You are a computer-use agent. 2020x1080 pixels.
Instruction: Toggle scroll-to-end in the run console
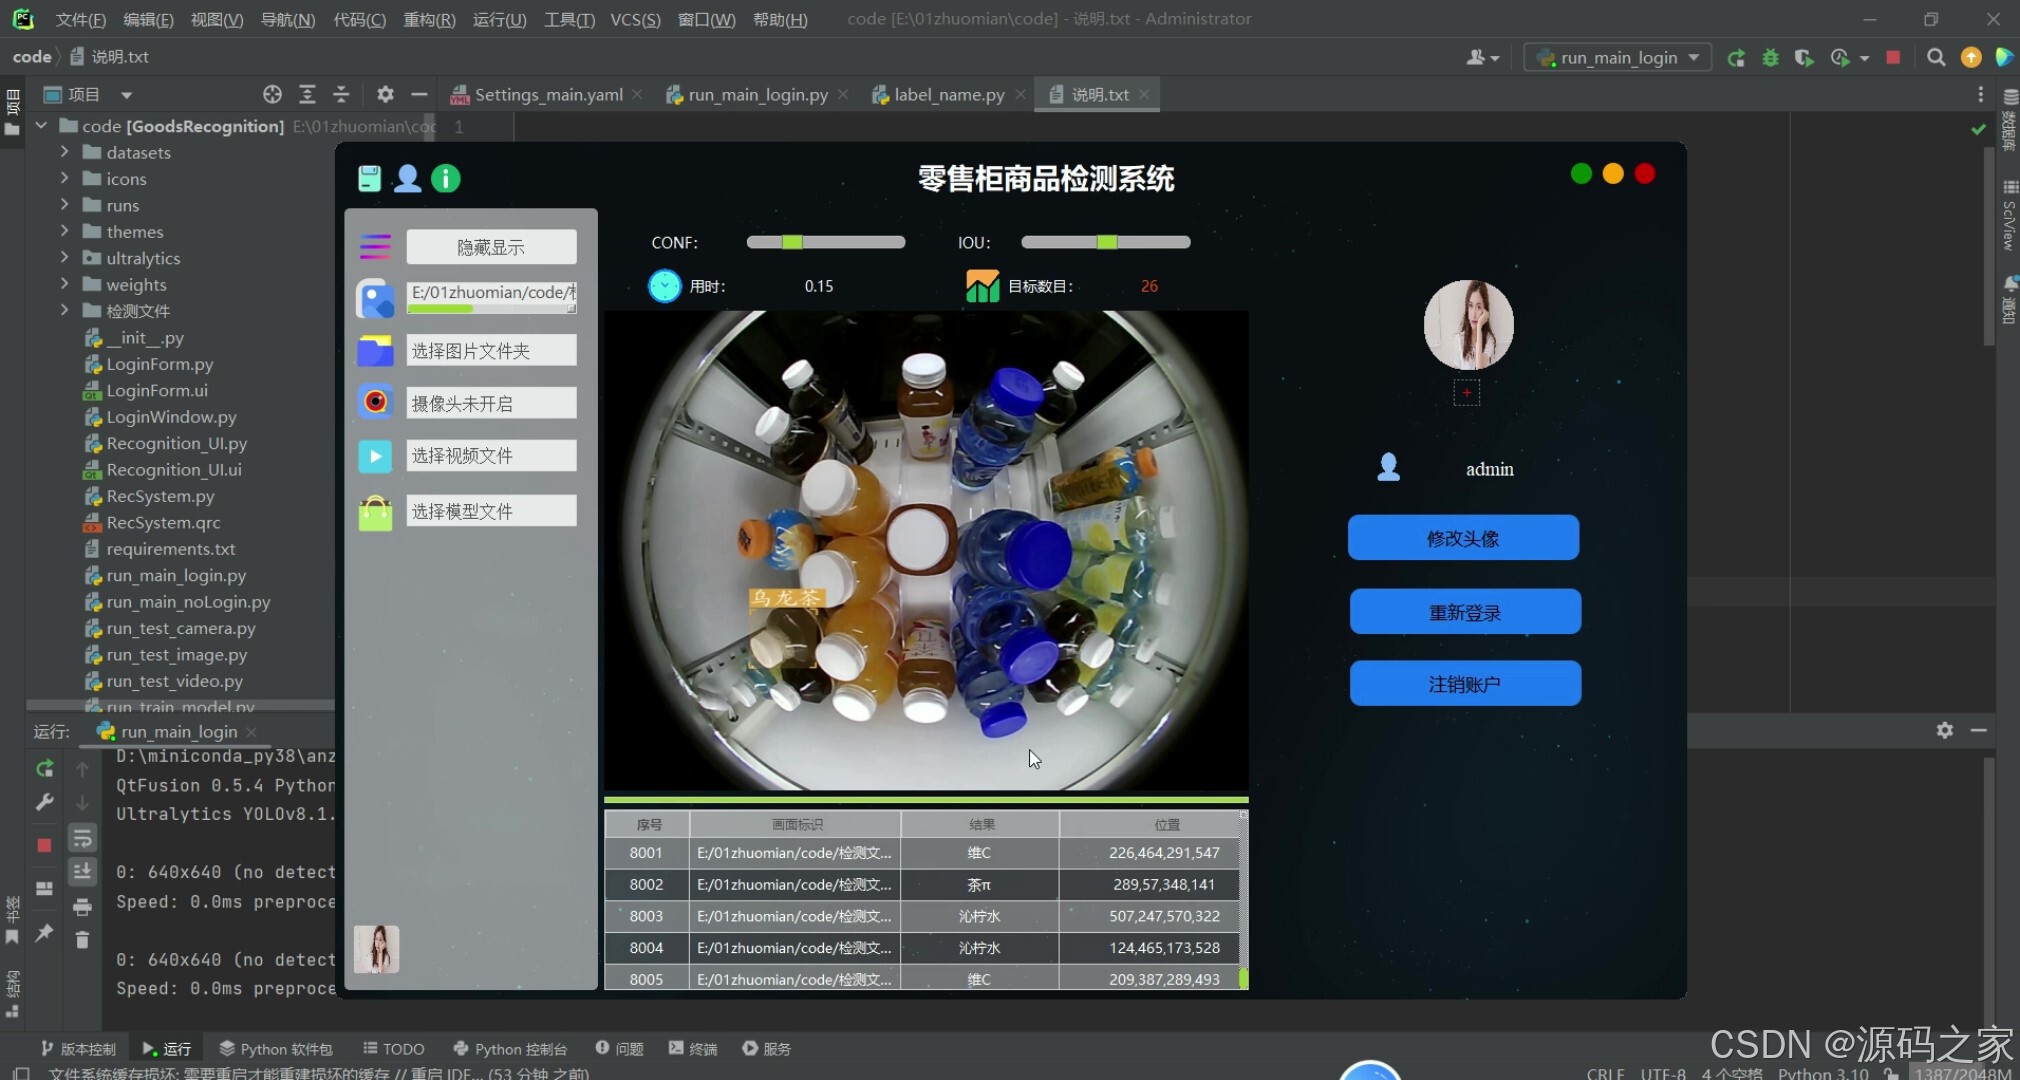(82, 872)
